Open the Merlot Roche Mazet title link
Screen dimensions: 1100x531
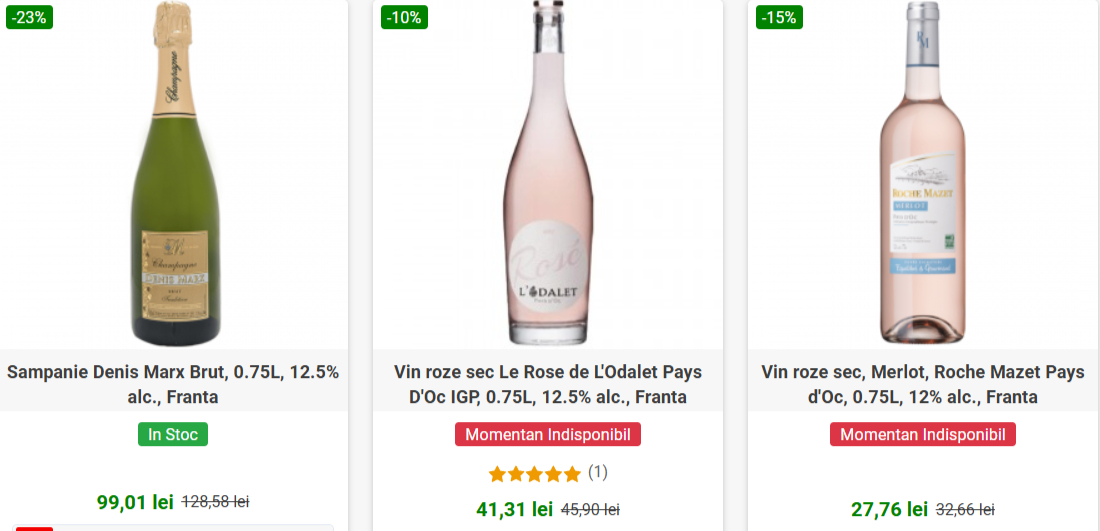click(923, 384)
